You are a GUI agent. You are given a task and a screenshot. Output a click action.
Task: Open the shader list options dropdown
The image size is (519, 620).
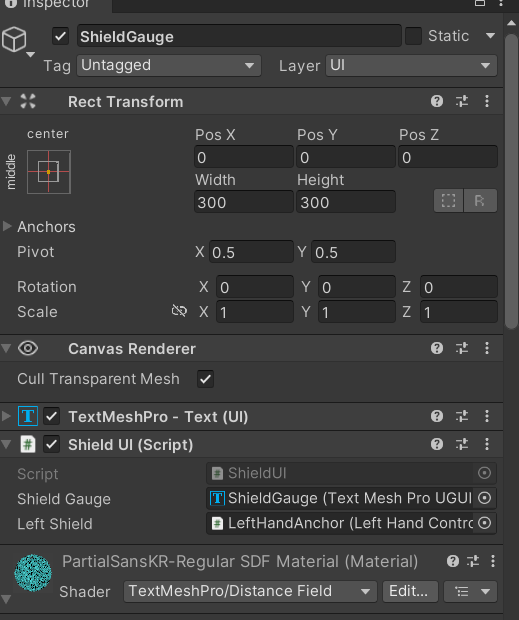(470, 591)
